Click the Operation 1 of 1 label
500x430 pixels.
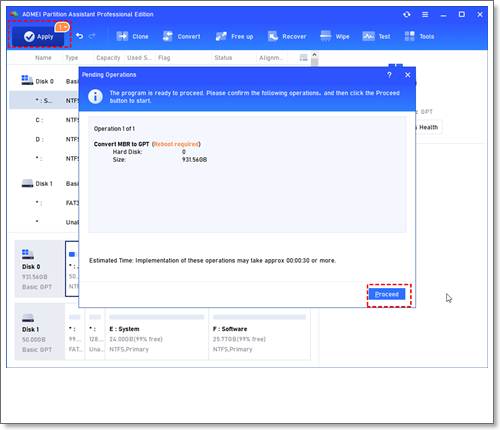click(x=114, y=129)
